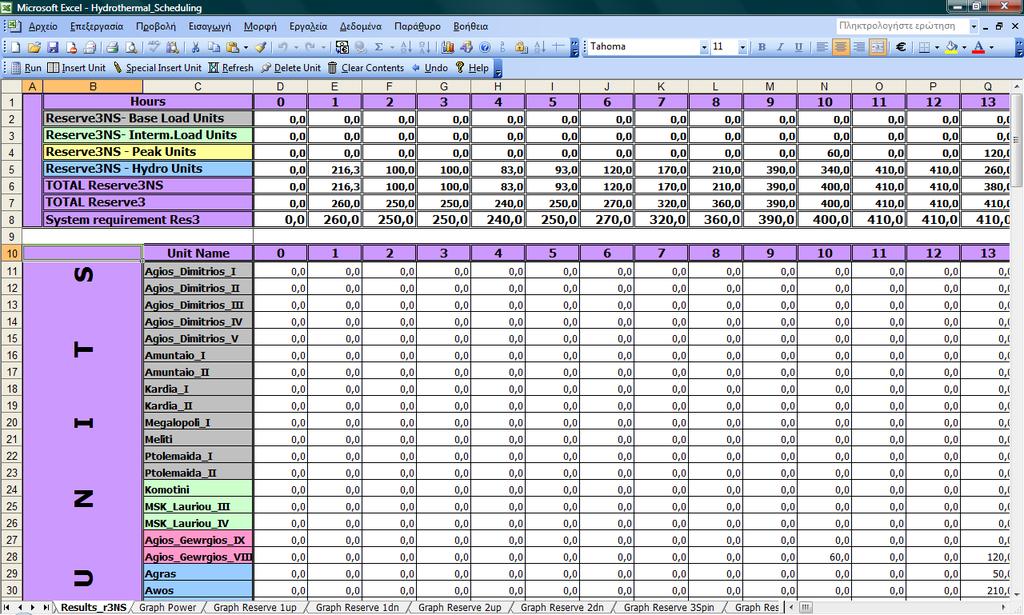Open a file with the folder icon
Screen dimensions: 1024x615
34,47
